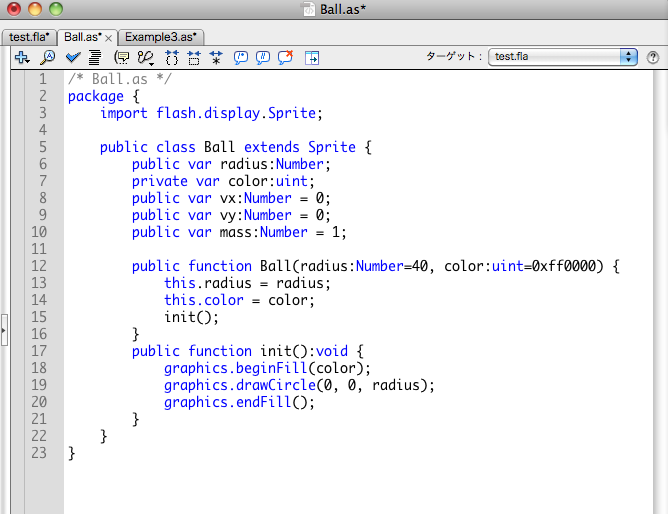Click the Expand All icon
Image resolution: width=668 pixels, height=514 pixels.
click(215, 58)
